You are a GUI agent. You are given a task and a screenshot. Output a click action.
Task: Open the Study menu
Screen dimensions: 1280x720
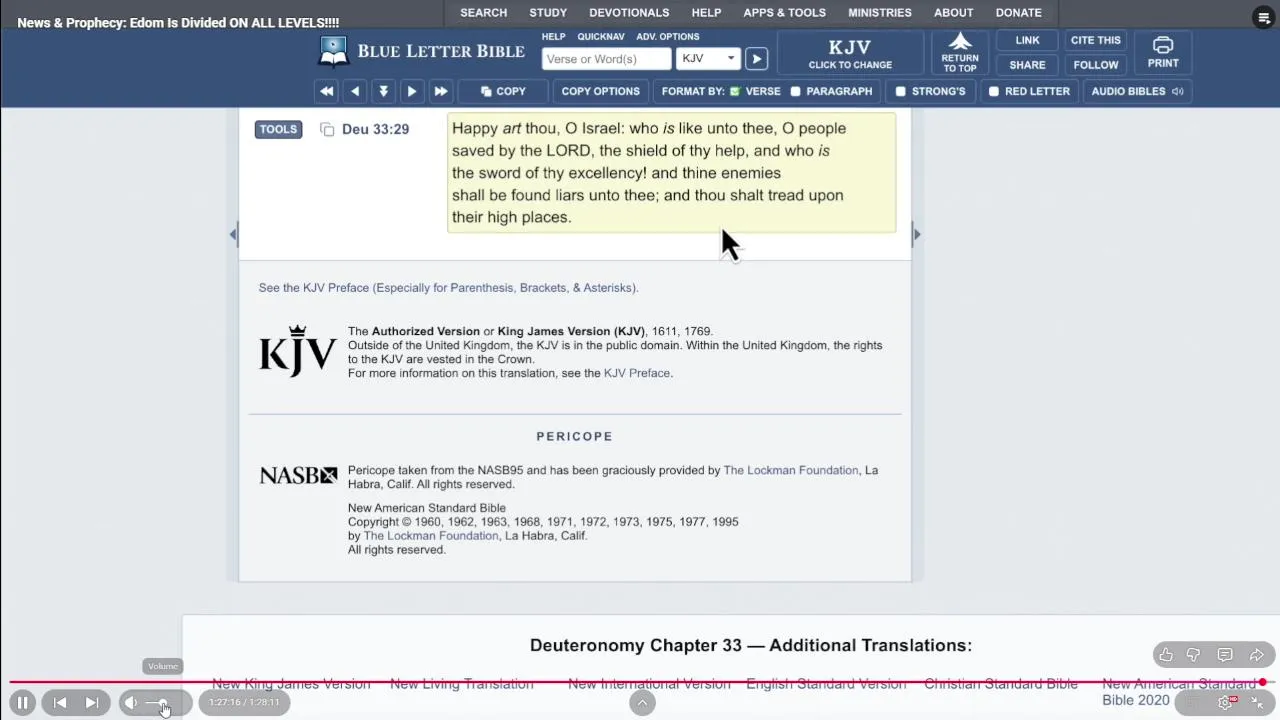coord(548,13)
